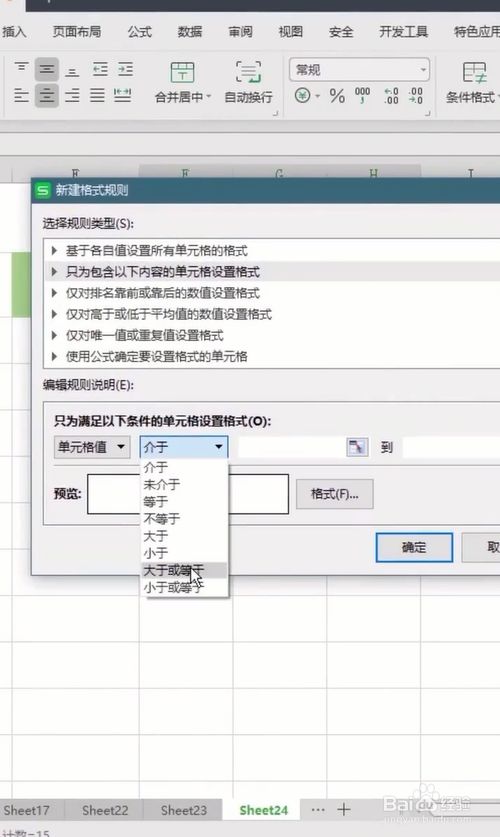Open the 页面布局 ribbon tab
Screen dimensions: 500x837
coord(77,32)
